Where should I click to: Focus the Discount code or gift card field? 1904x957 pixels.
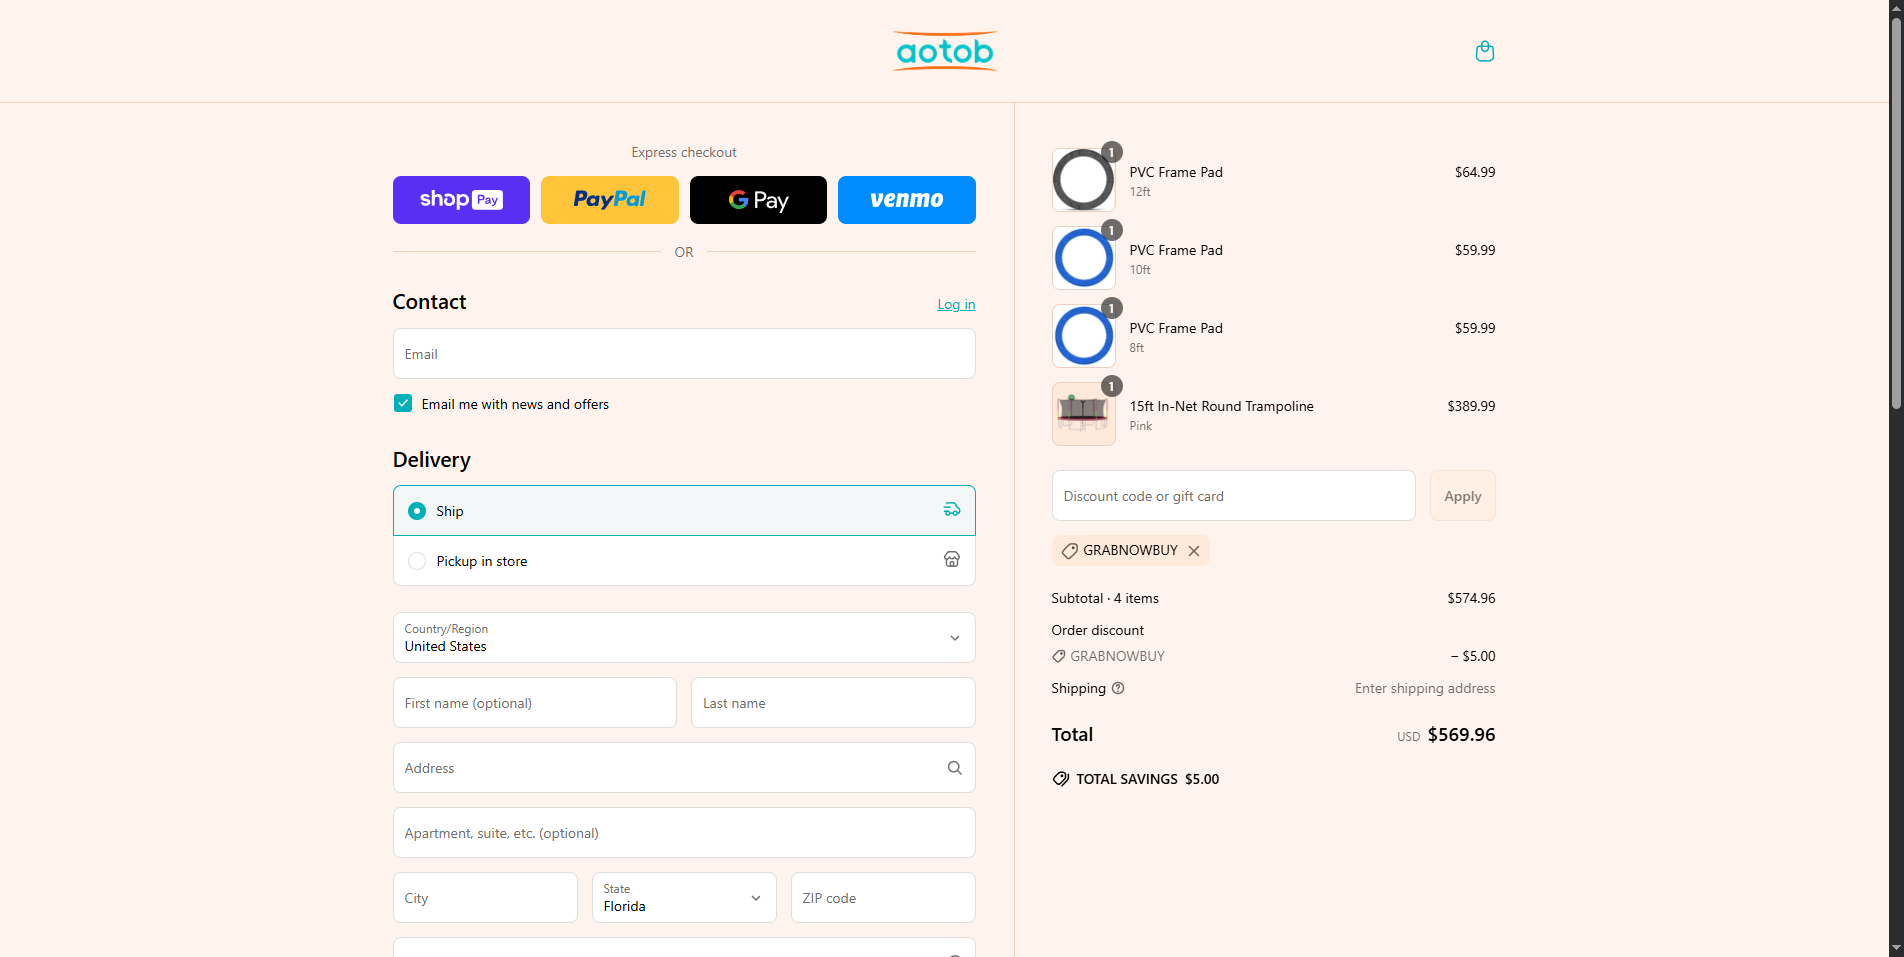coord(1234,496)
